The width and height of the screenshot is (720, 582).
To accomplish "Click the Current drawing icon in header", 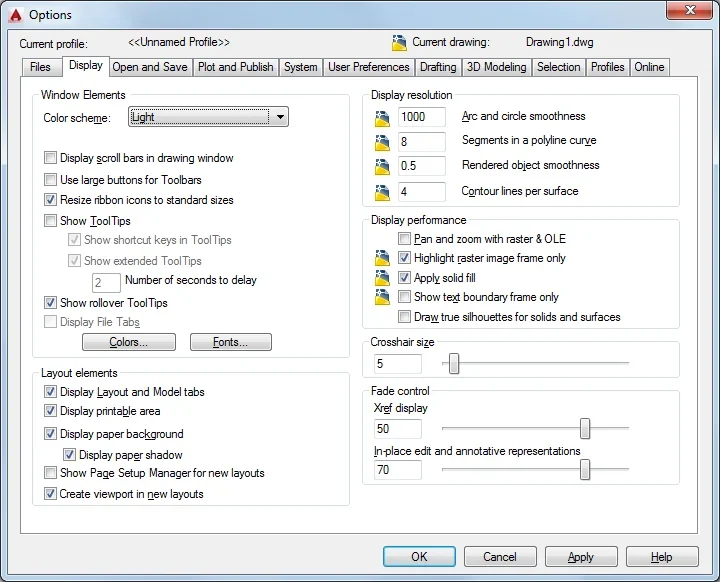I will 399,42.
